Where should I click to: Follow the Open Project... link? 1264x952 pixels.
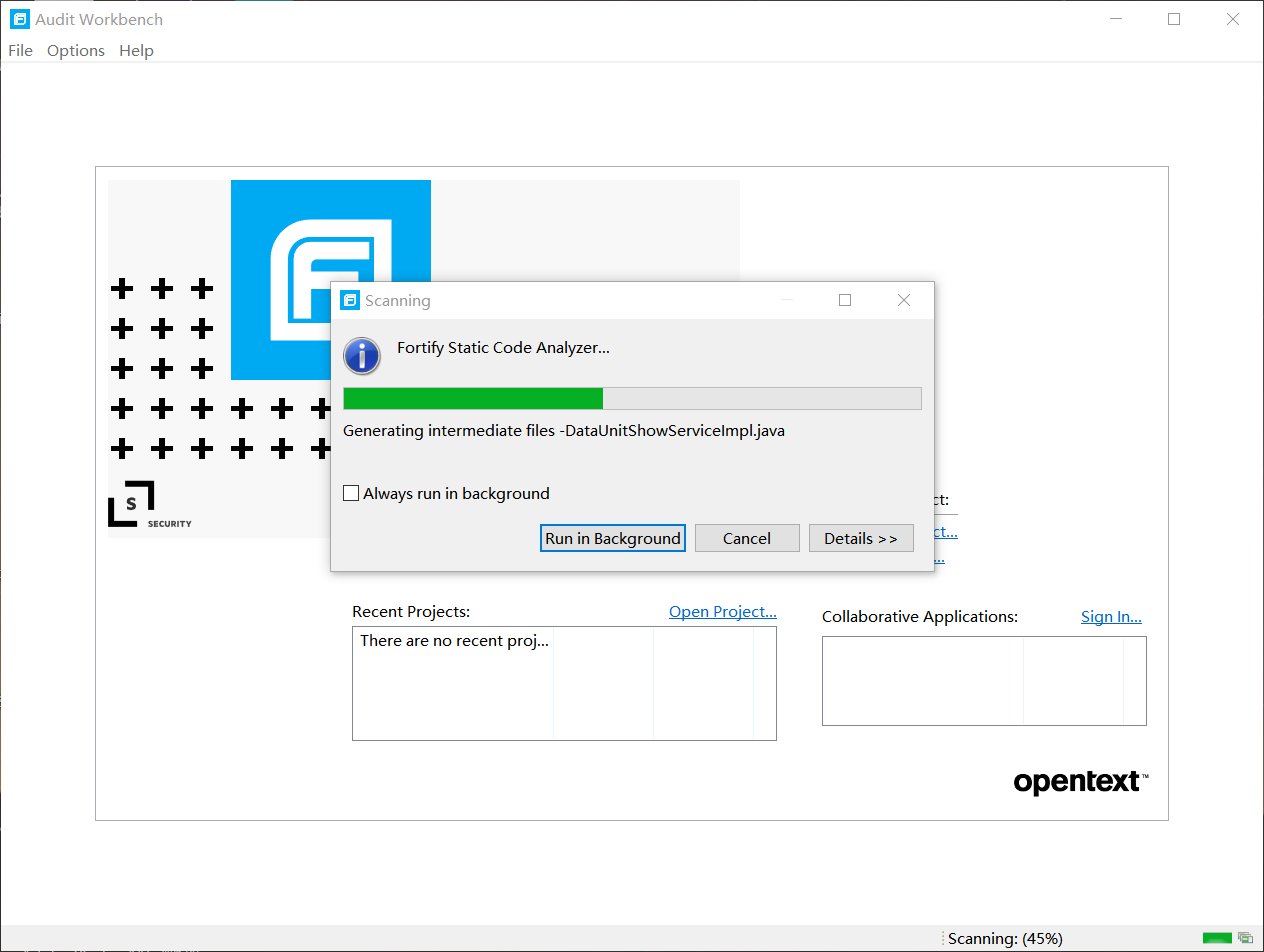[x=723, y=612]
